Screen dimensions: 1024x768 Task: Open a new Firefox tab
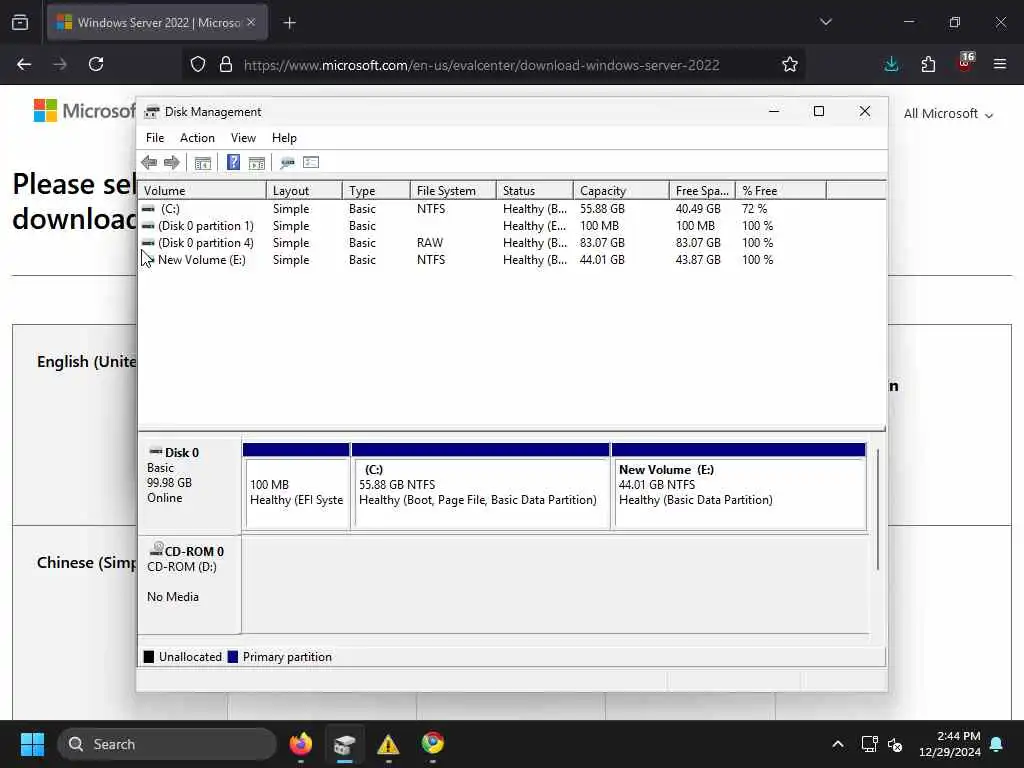(289, 23)
